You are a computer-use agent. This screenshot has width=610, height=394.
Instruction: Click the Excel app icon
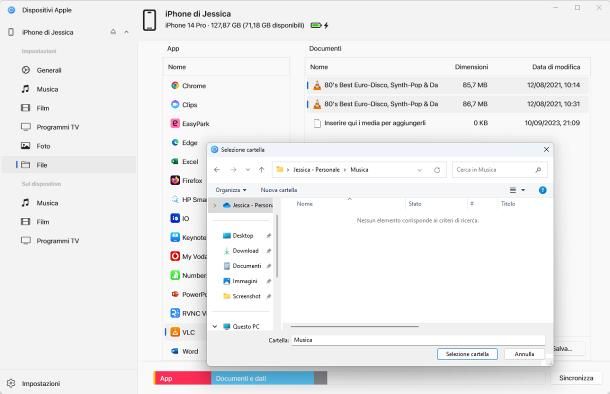175,161
